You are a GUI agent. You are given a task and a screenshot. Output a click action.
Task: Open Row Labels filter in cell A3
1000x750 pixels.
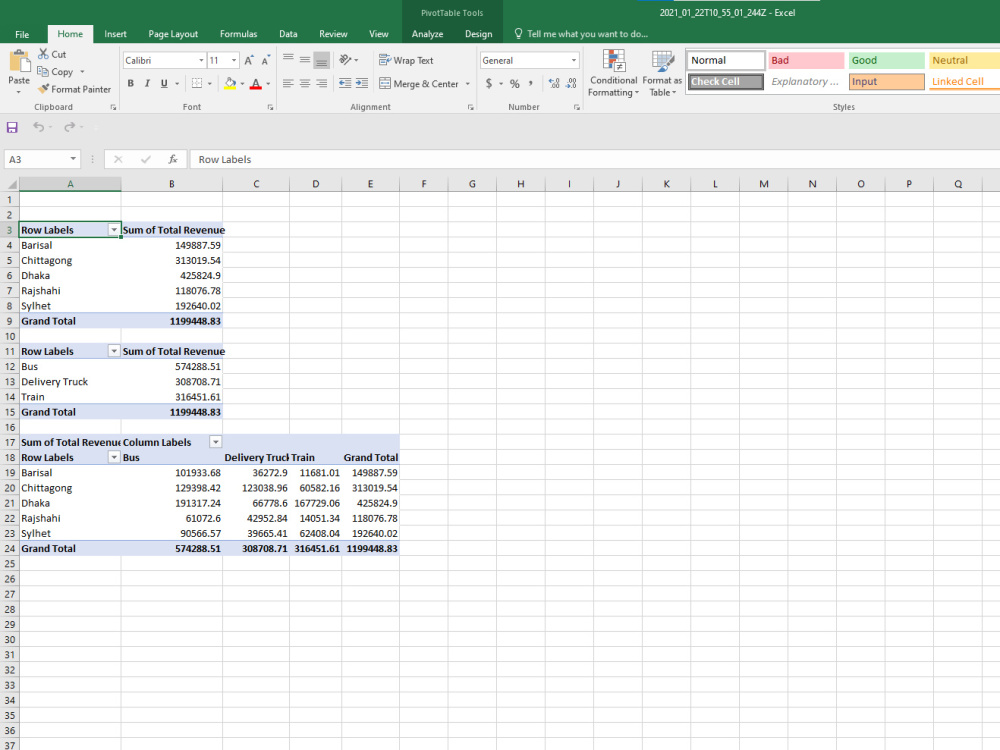(114, 230)
